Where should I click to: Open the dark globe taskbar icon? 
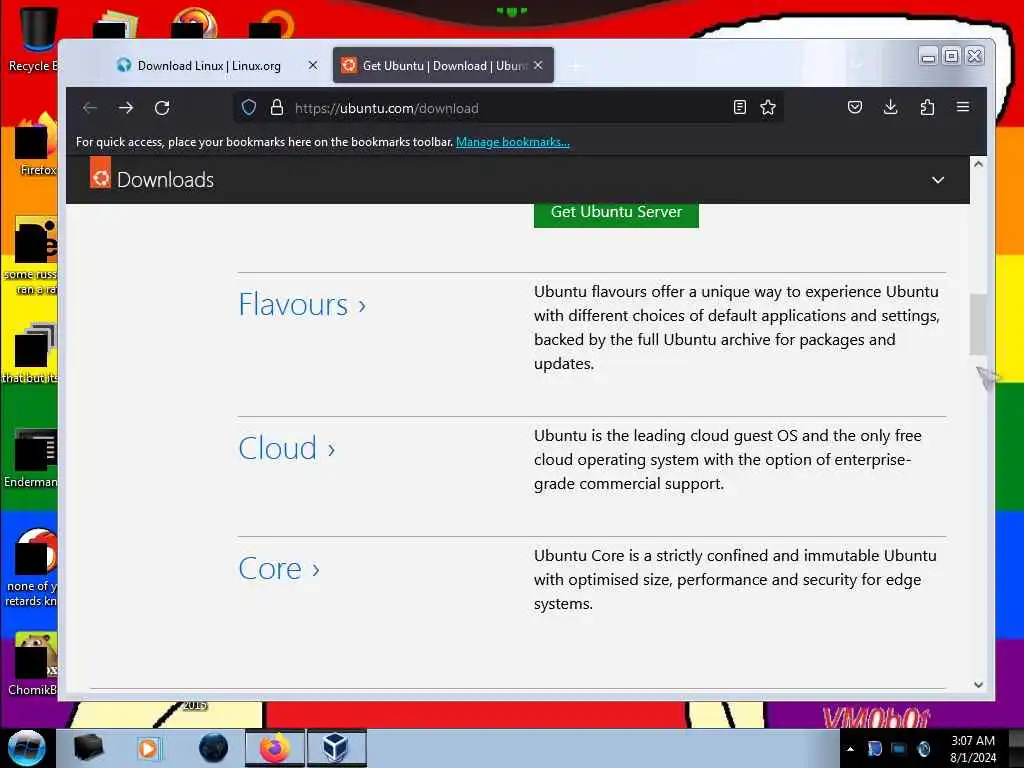pyautogui.click(x=213, y=748)
